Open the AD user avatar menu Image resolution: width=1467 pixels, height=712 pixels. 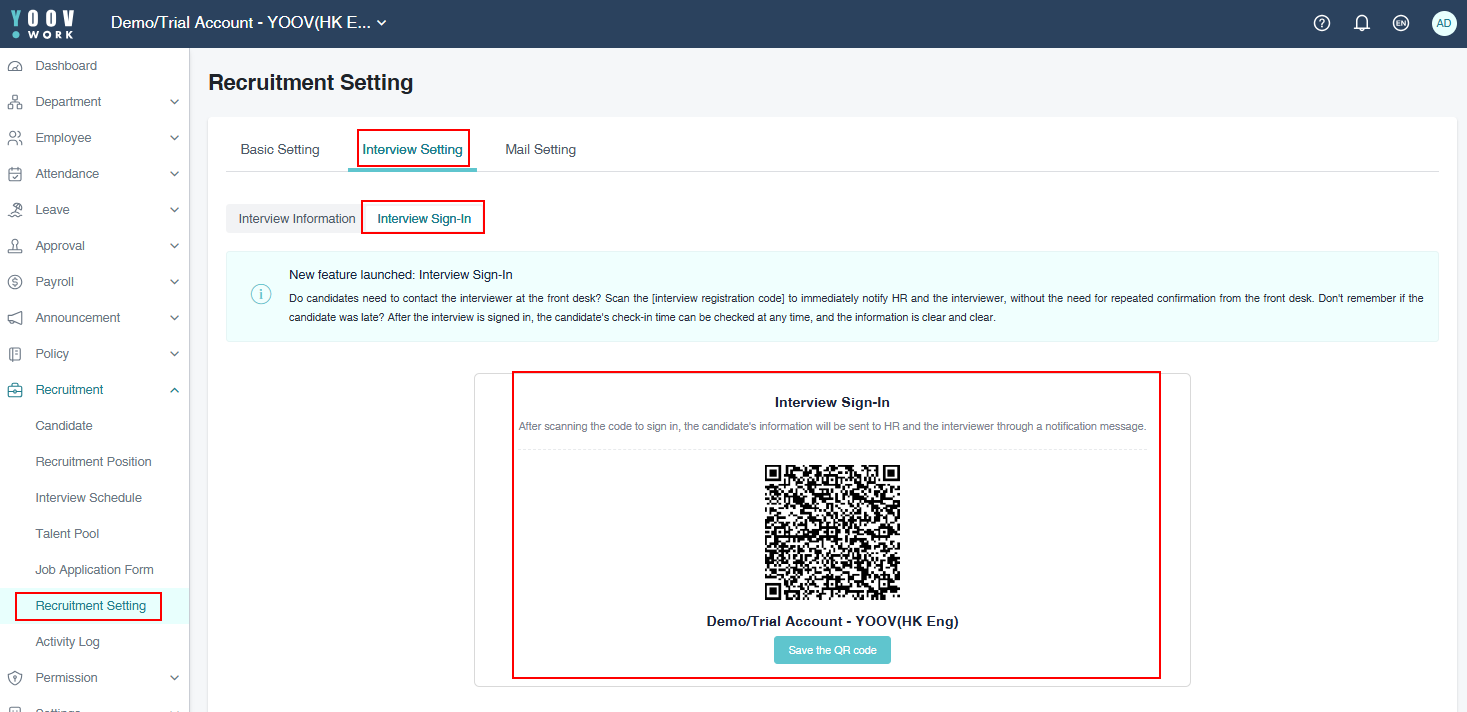tap(1443, 23)
